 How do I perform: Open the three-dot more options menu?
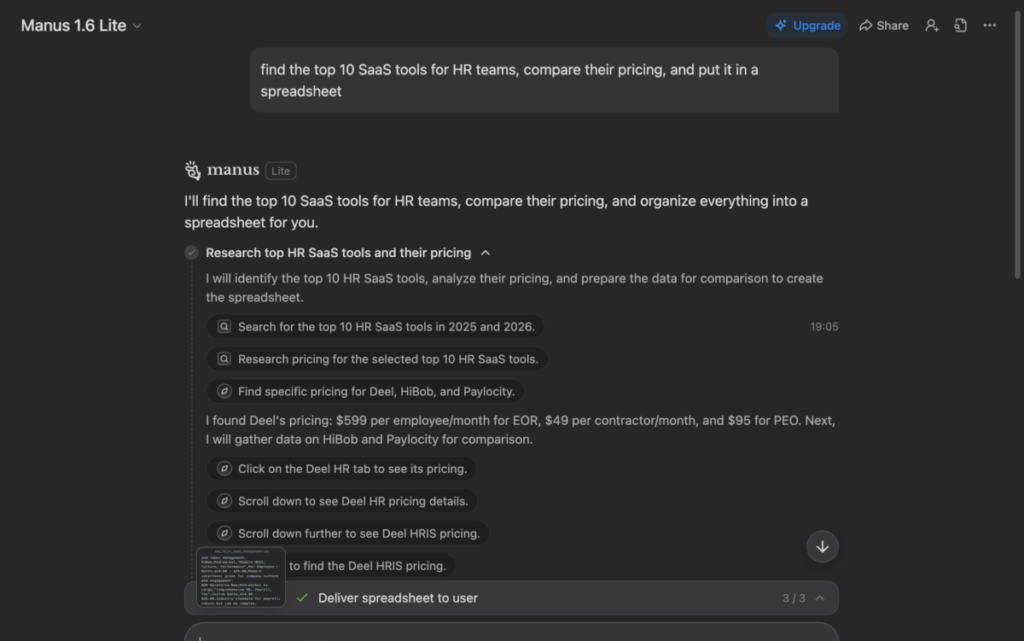[x=990, y=25]
